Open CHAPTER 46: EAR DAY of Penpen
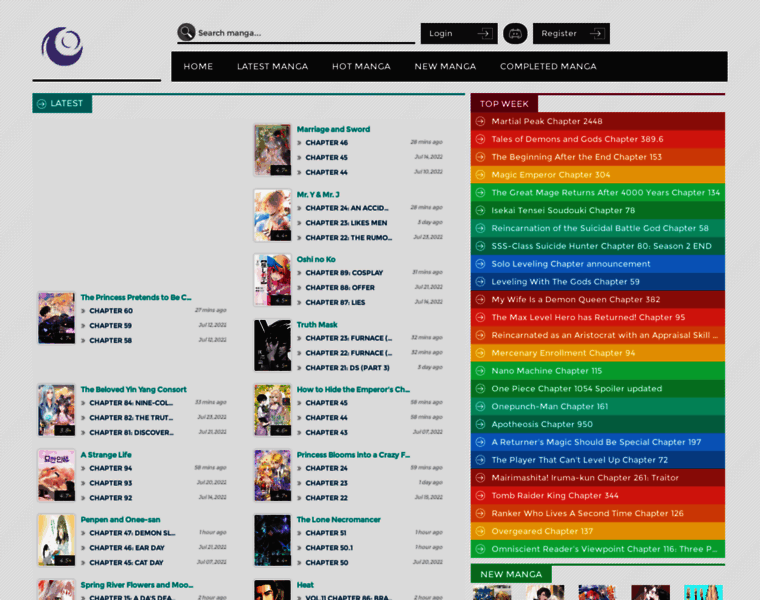Viewport: 760px width, 600px height. point(127,548)
